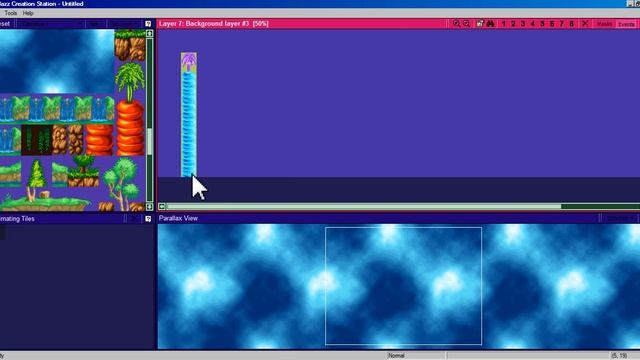This screenshot has width=640, height=360.
Task: Switch to layer 4
Action: pyautogui.click(x=533, y=24)
